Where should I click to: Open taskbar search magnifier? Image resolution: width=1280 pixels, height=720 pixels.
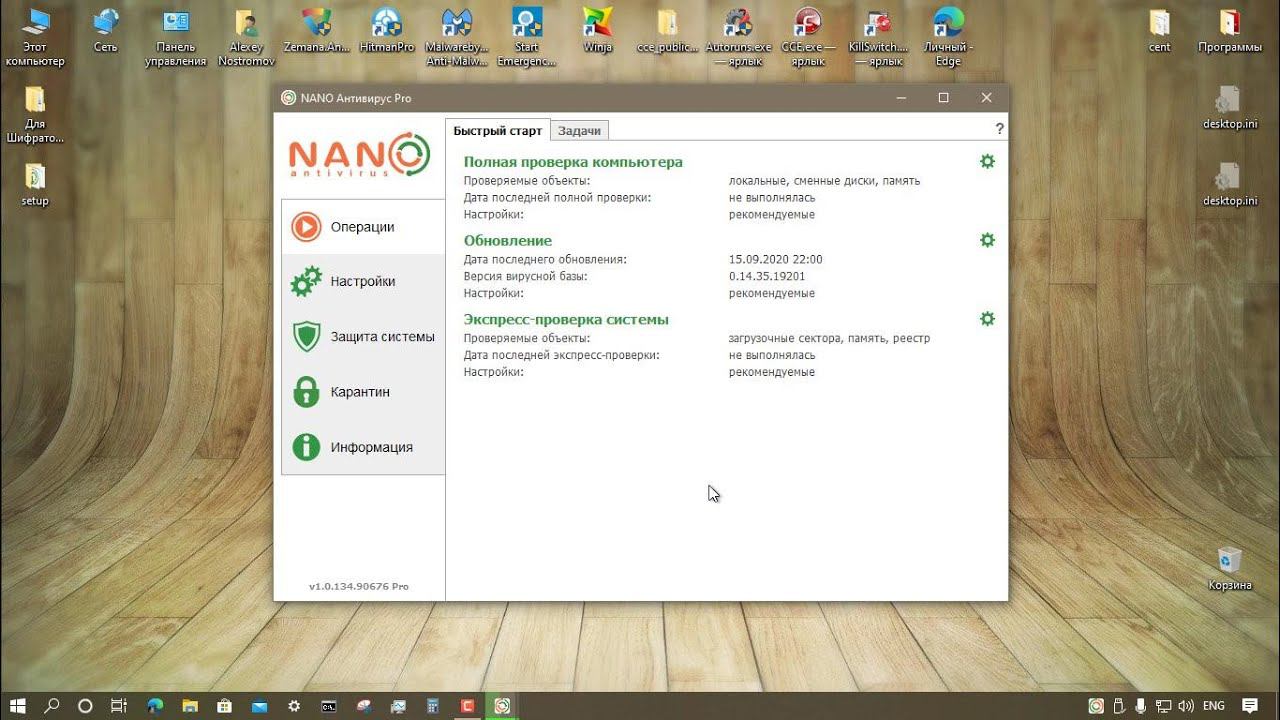[x=52, y=705]
